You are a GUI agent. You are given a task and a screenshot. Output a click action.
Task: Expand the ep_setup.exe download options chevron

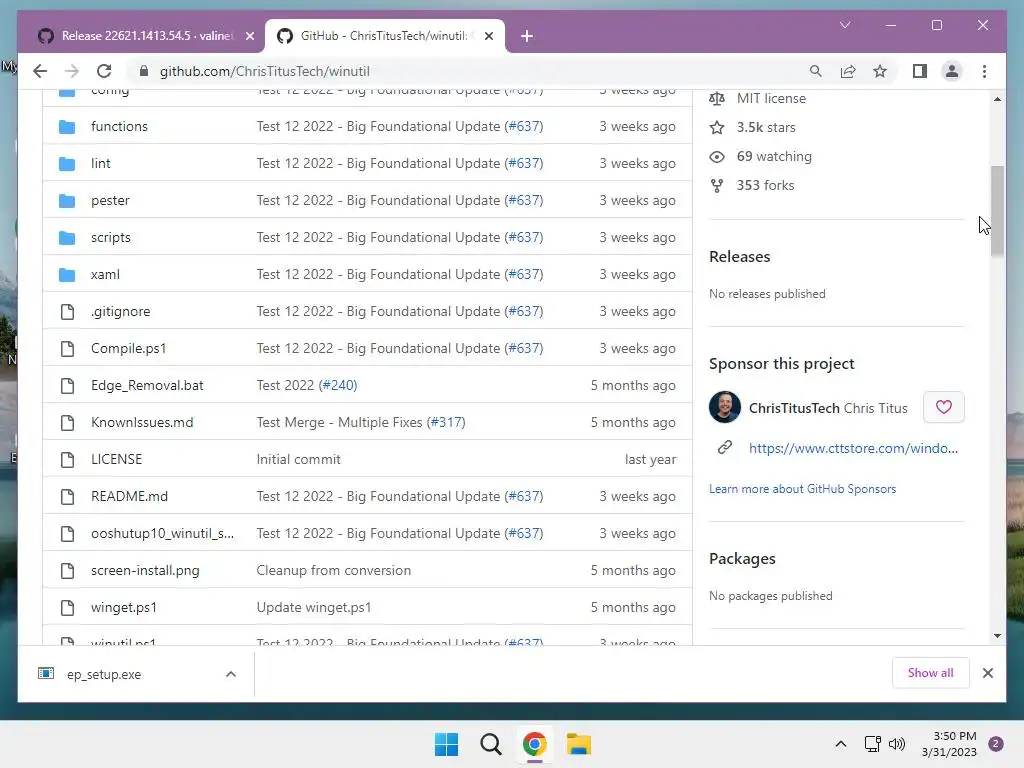tap(231, 674)
